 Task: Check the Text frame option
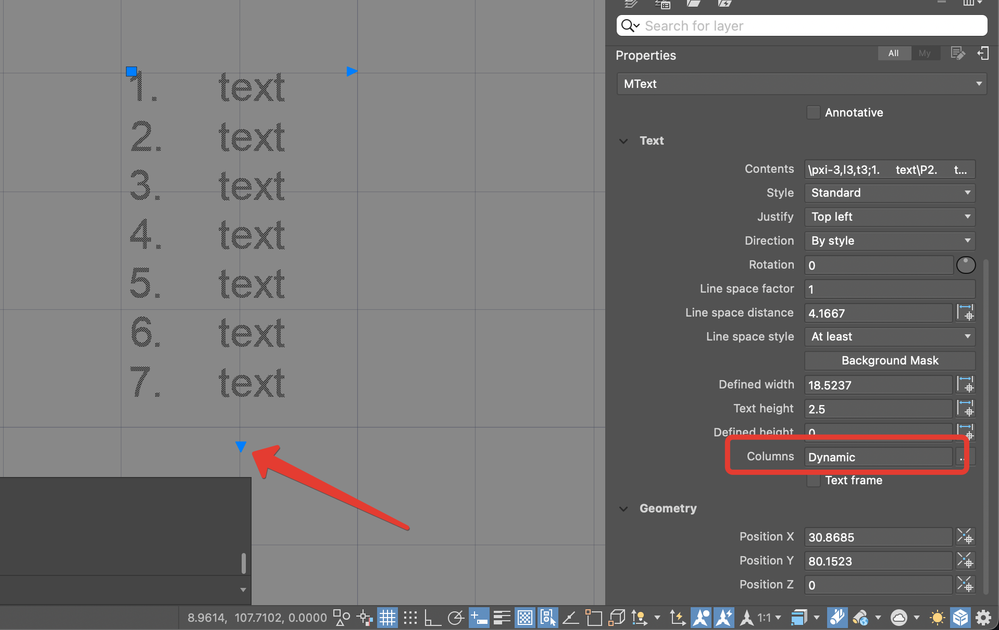[814, 480]
